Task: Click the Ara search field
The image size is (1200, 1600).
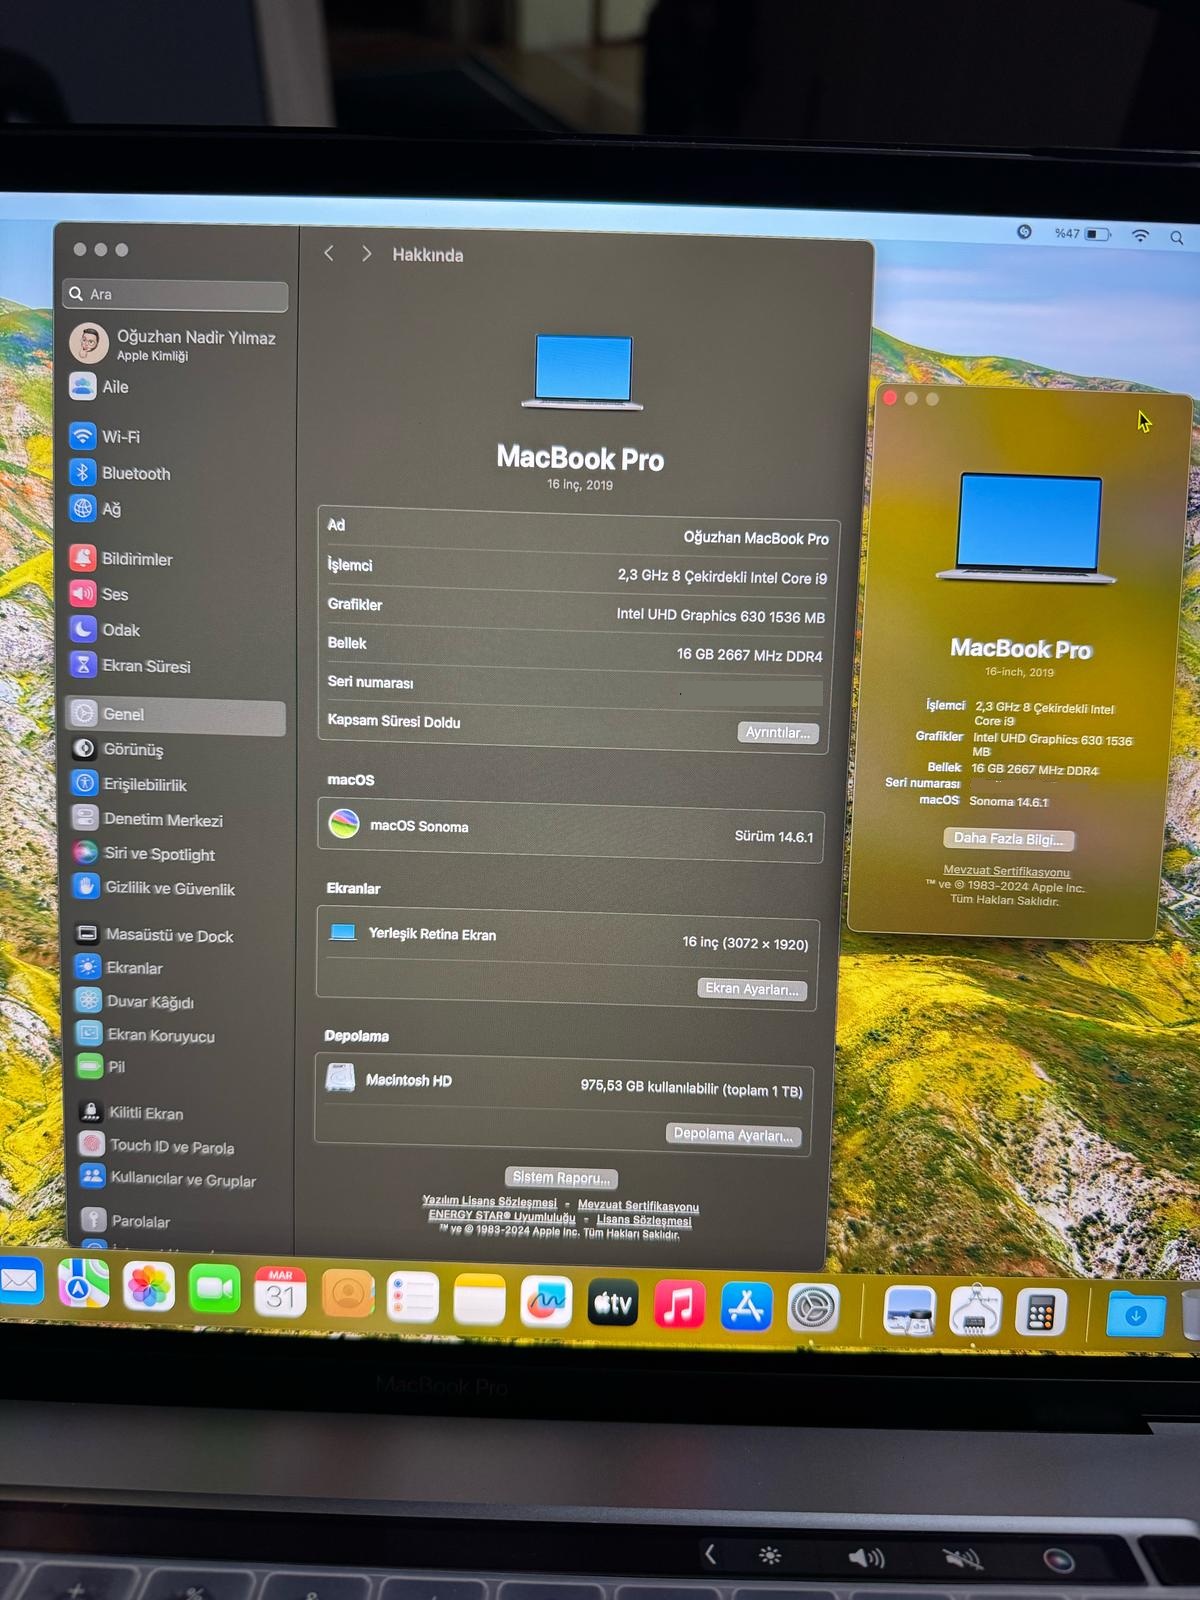Action: [x=176, y=295]
